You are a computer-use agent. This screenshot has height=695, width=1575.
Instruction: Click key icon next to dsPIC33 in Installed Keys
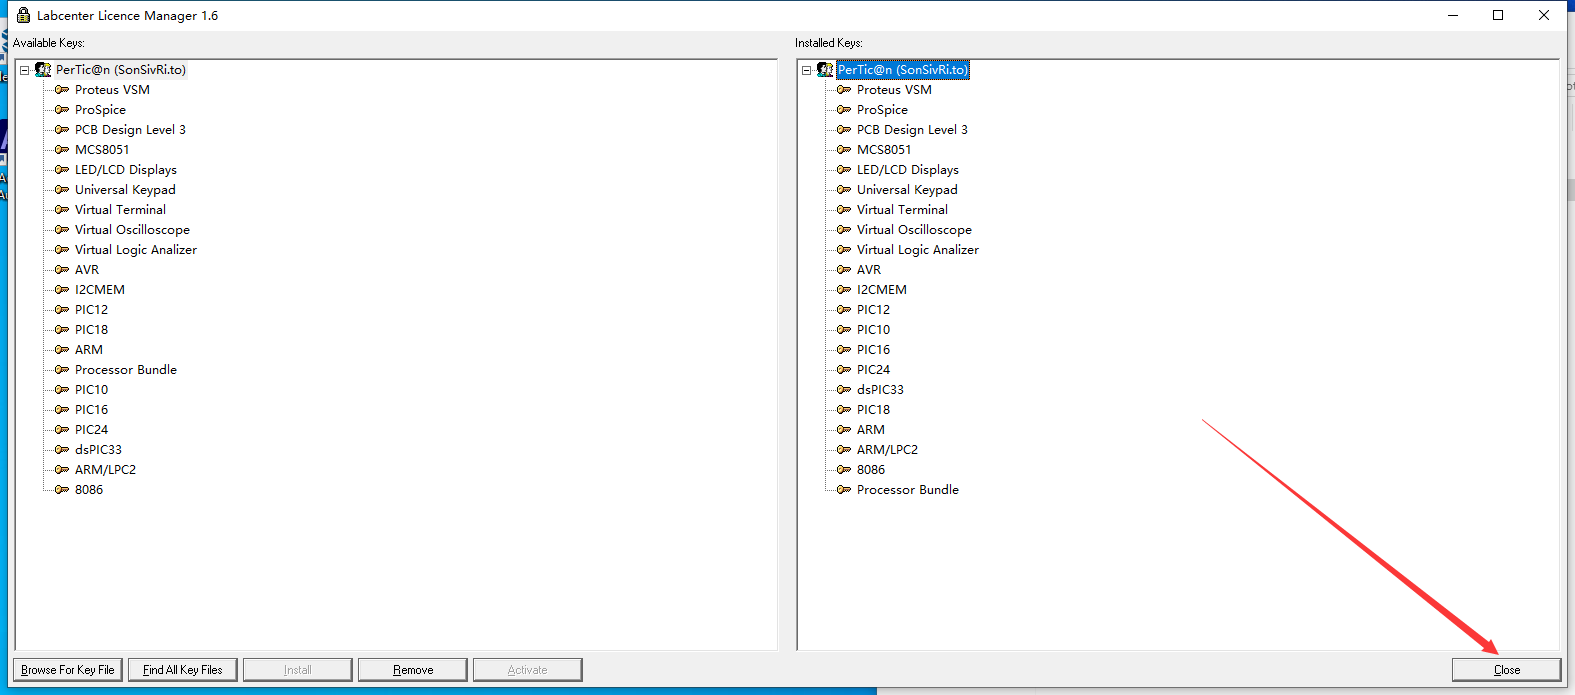(844, 390)
